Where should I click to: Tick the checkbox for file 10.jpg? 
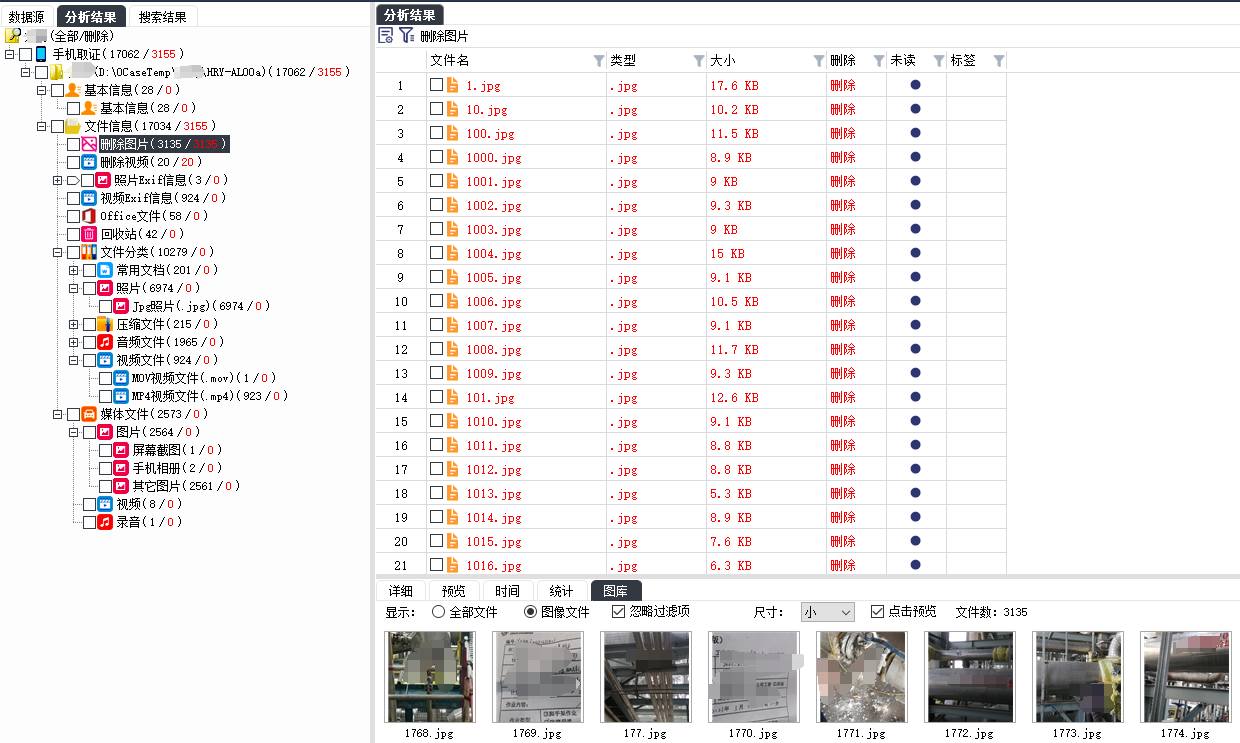coord(436,109)
